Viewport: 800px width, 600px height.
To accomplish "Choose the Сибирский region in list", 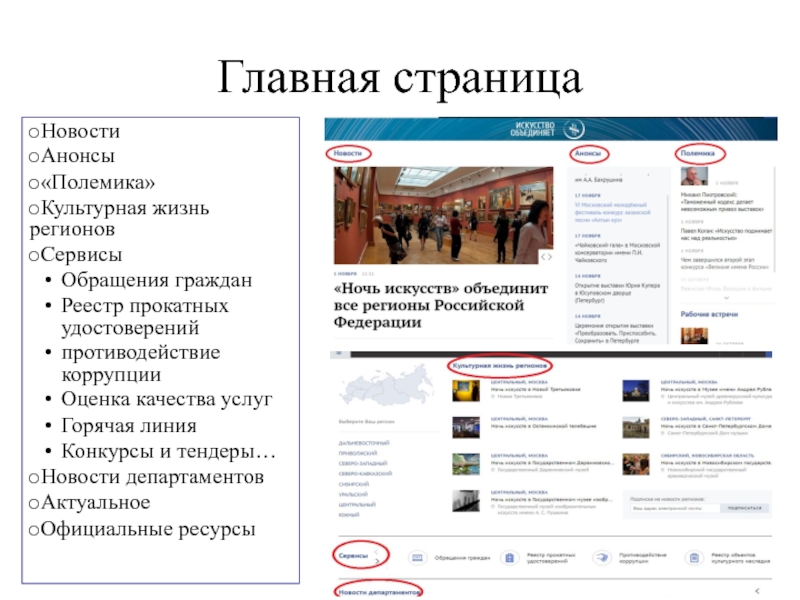I will [x=356, y=484].
